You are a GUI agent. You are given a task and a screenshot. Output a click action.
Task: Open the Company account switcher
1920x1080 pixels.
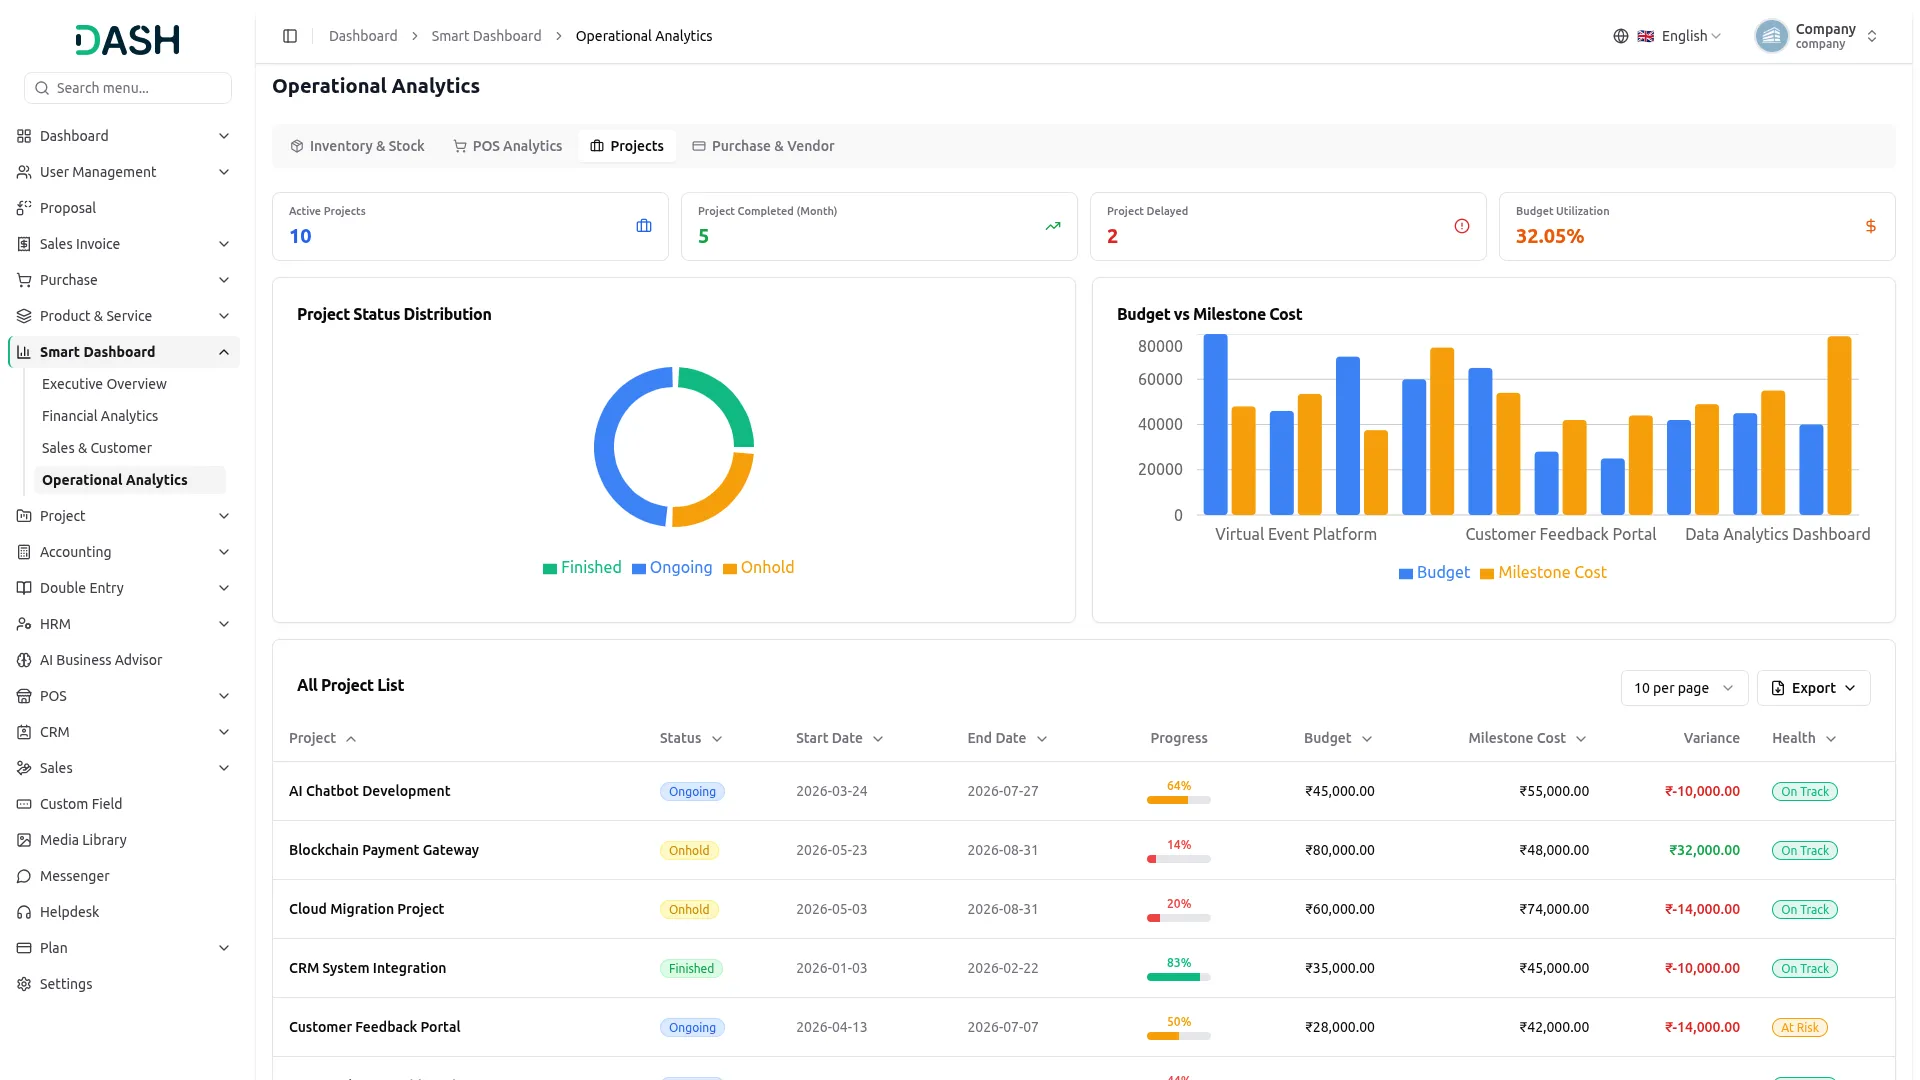(x=1816, y=36)
